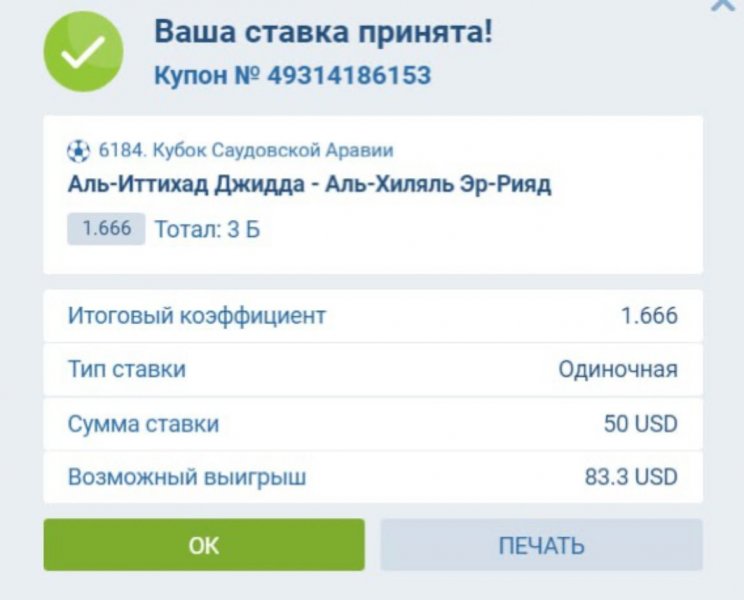Click the word Купон in the coupon line

(x=193, y=76)
